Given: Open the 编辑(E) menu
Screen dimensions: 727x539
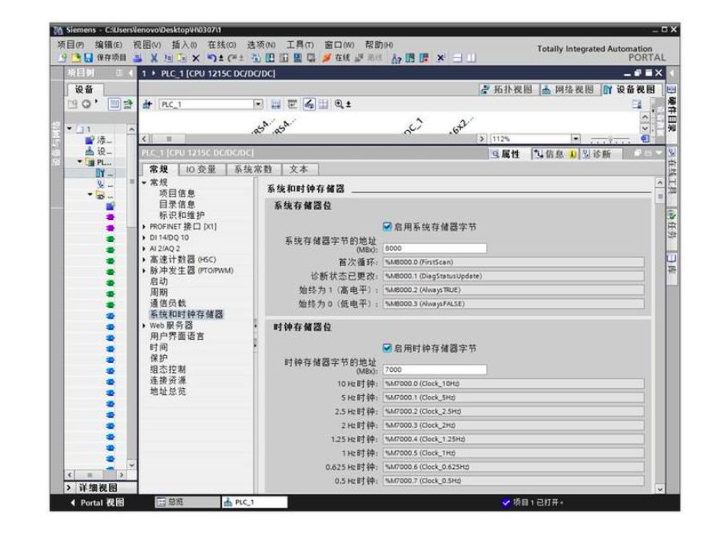Looking at the screenshot, I should (x=108, y=44).
